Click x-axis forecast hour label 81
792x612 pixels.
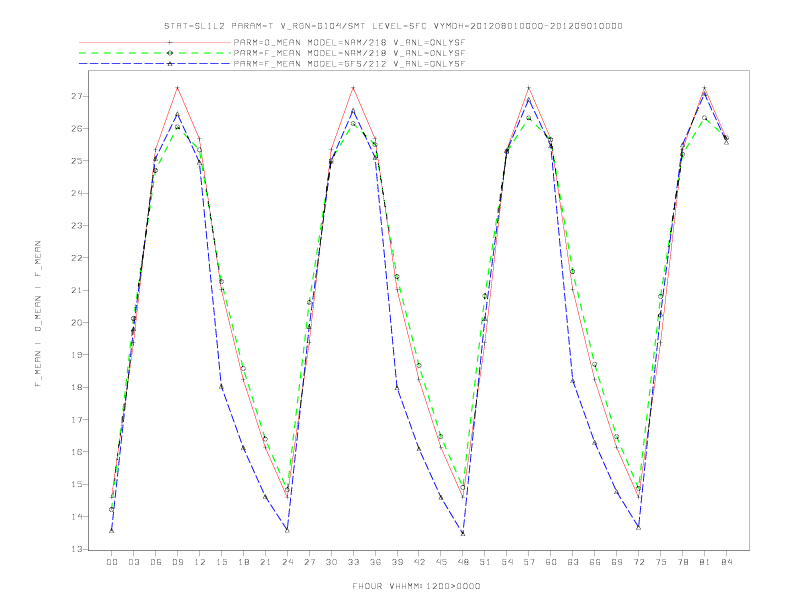pyautogui.click(x=705, y=562)
